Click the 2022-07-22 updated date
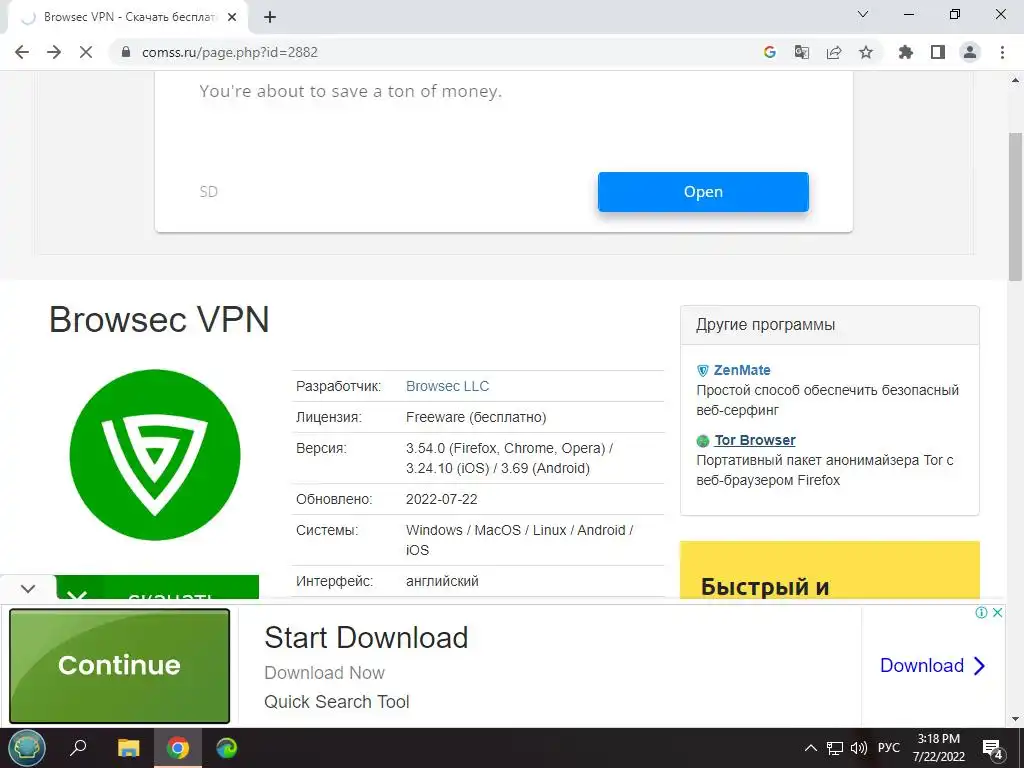1024x768 pixels. point(441,500)
